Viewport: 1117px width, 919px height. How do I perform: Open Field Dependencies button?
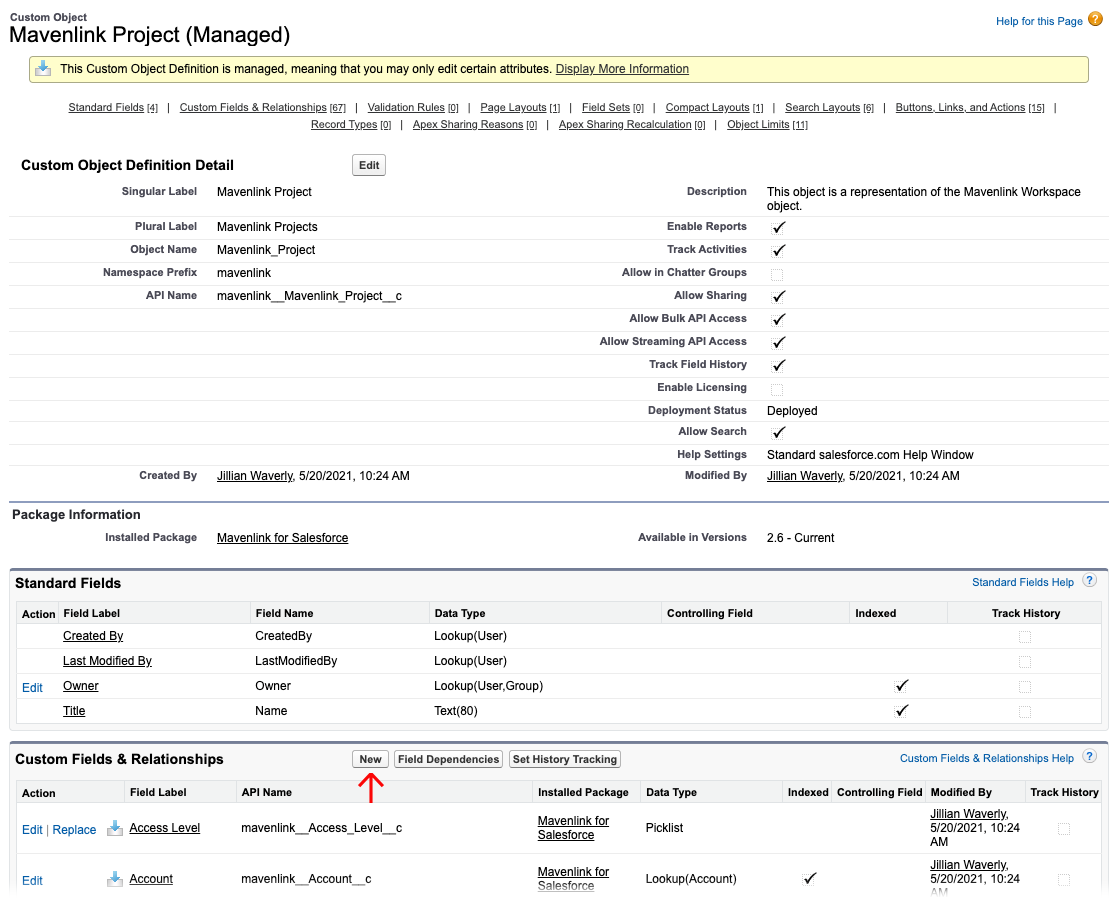tap(448, 759)
